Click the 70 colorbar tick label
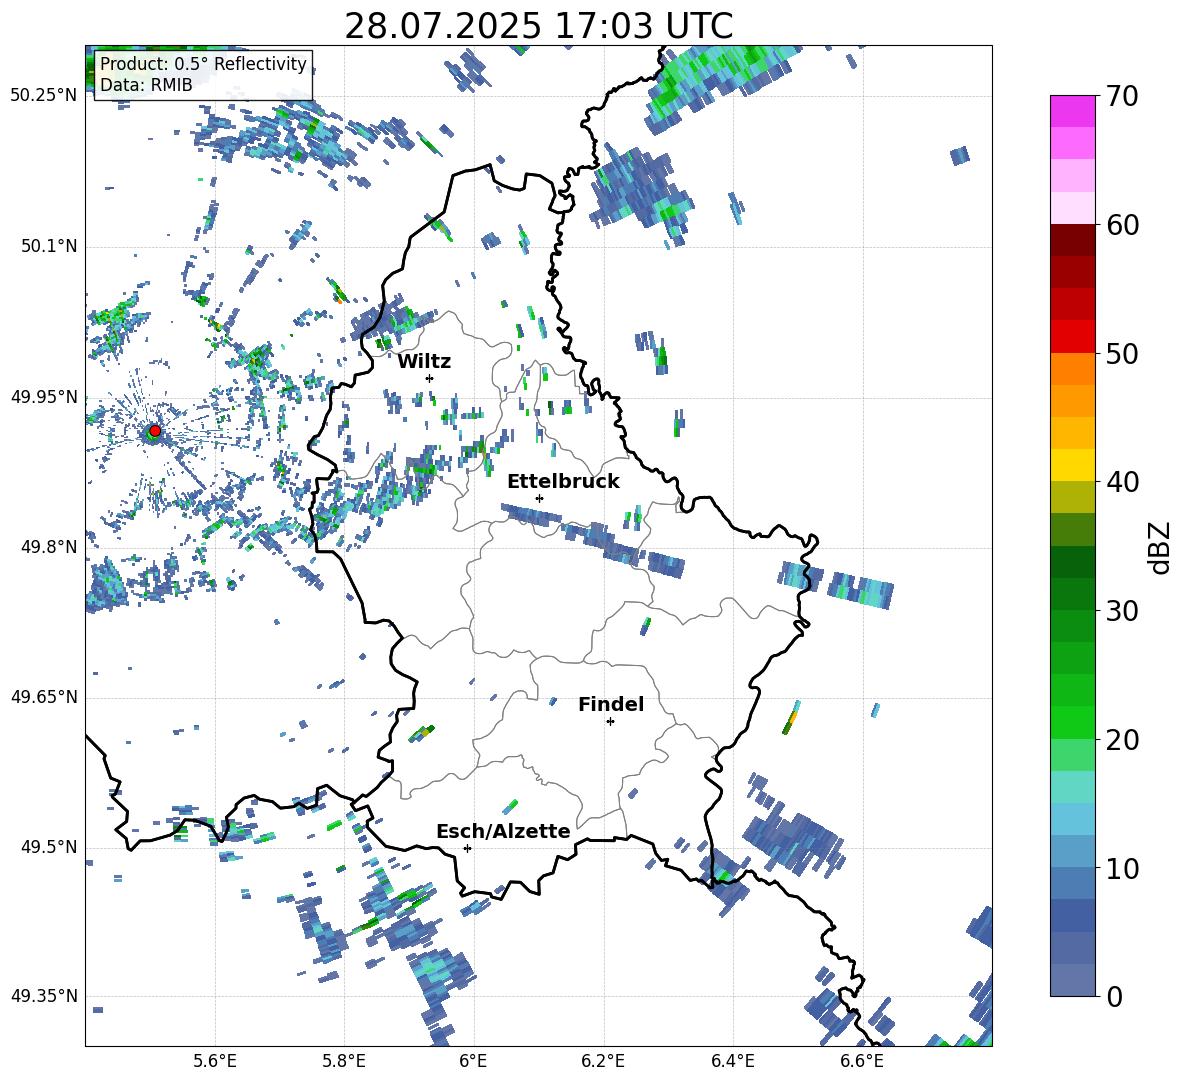Viewport: 1184px width, 1081px height. coord(1122,97)
